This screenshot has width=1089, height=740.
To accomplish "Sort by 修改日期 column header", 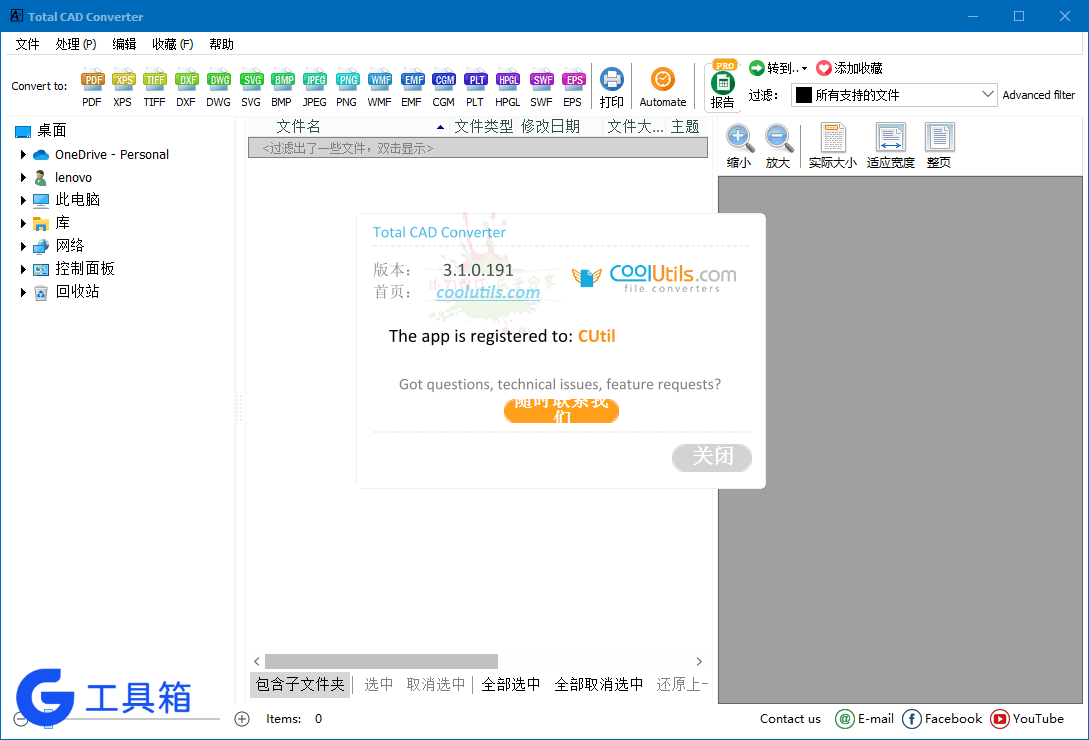I will pyautogui.click(x=551, y=126).
